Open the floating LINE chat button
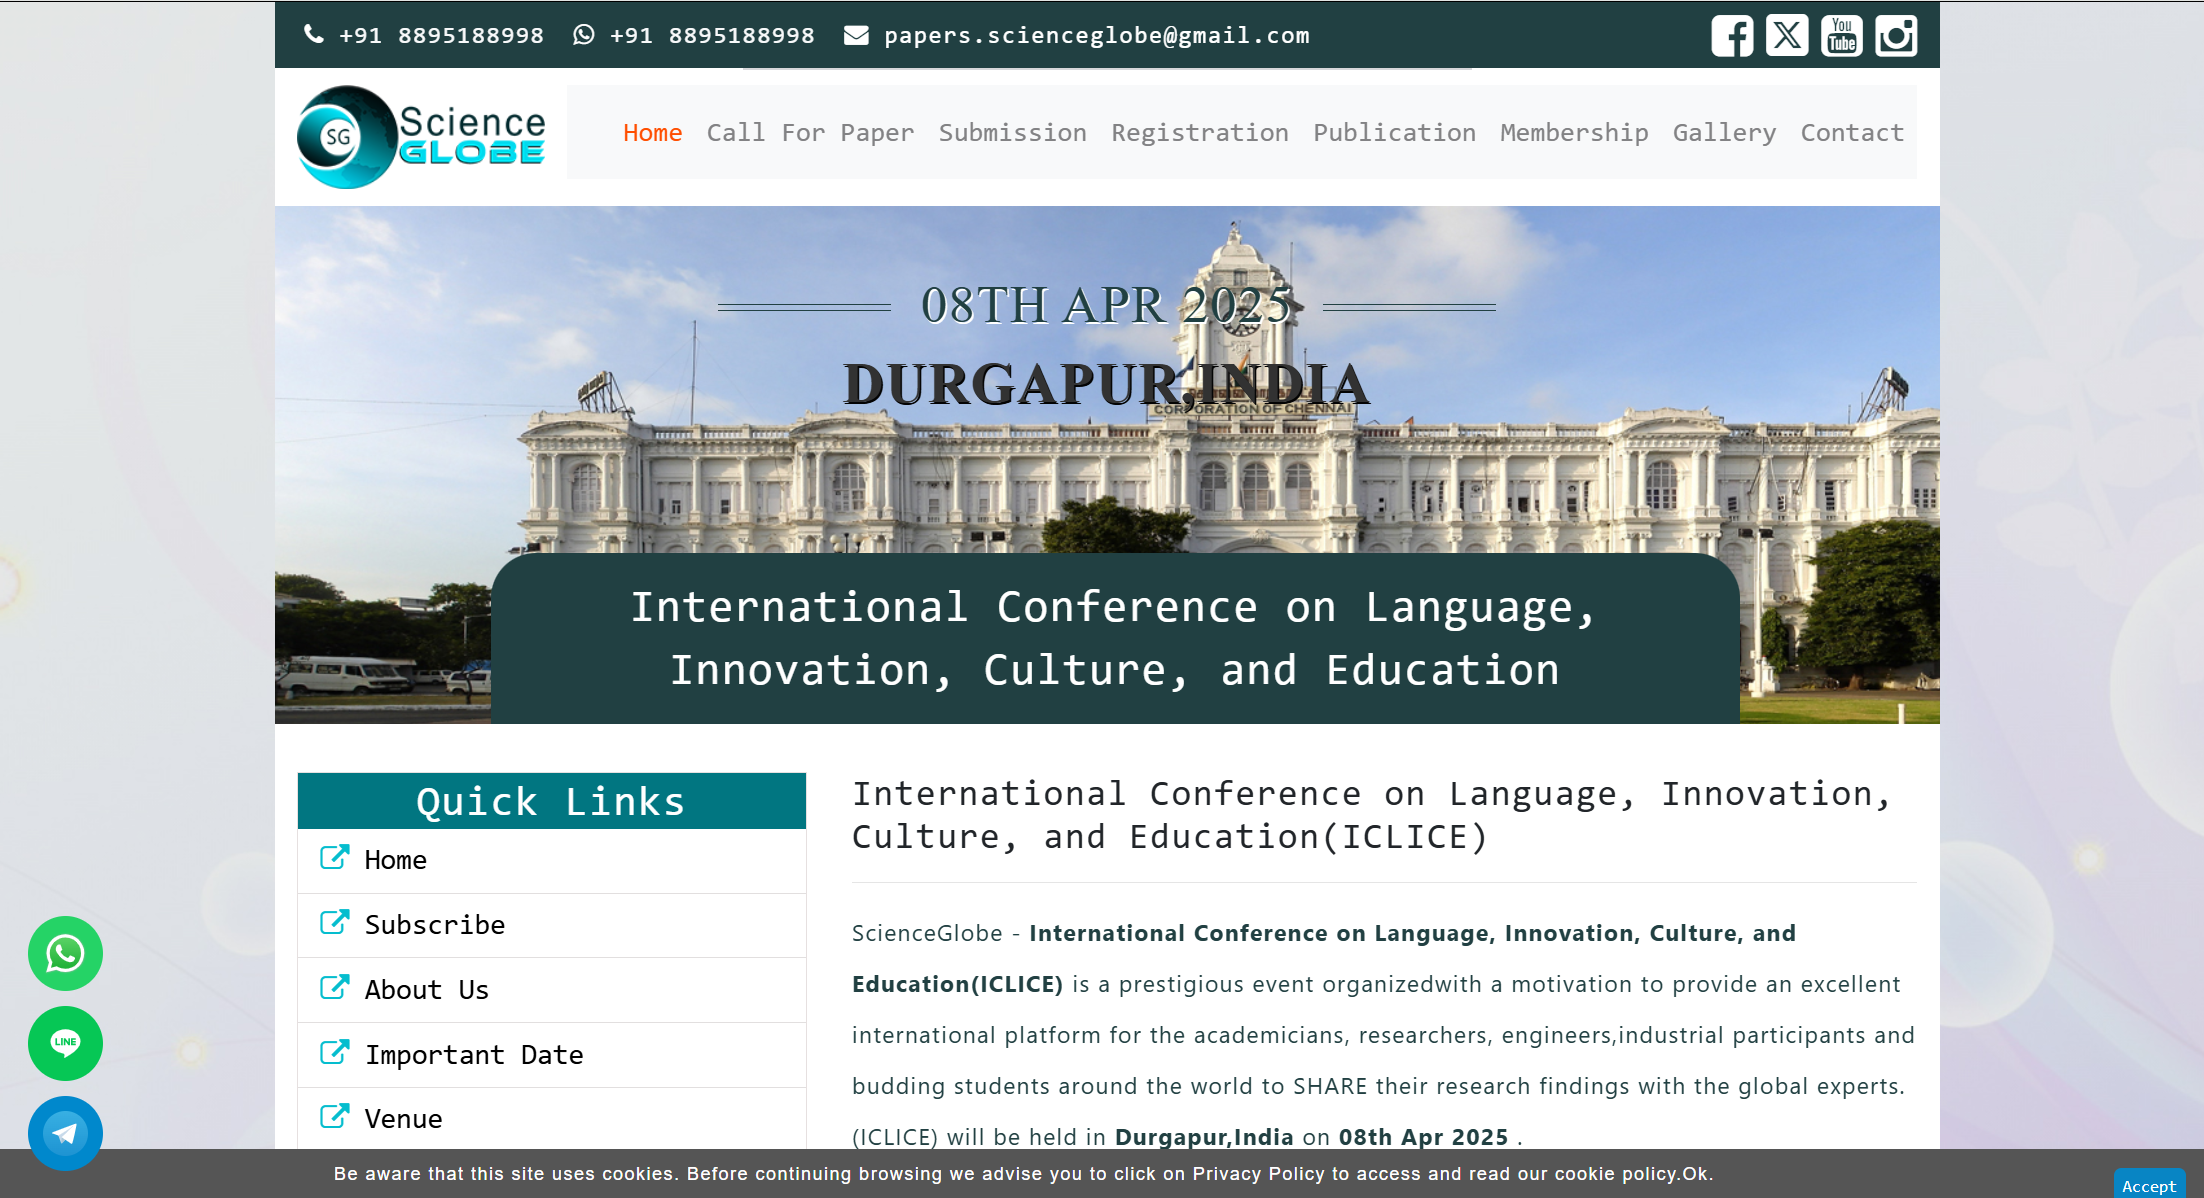2204x1198 pixels. [65, 1043]
